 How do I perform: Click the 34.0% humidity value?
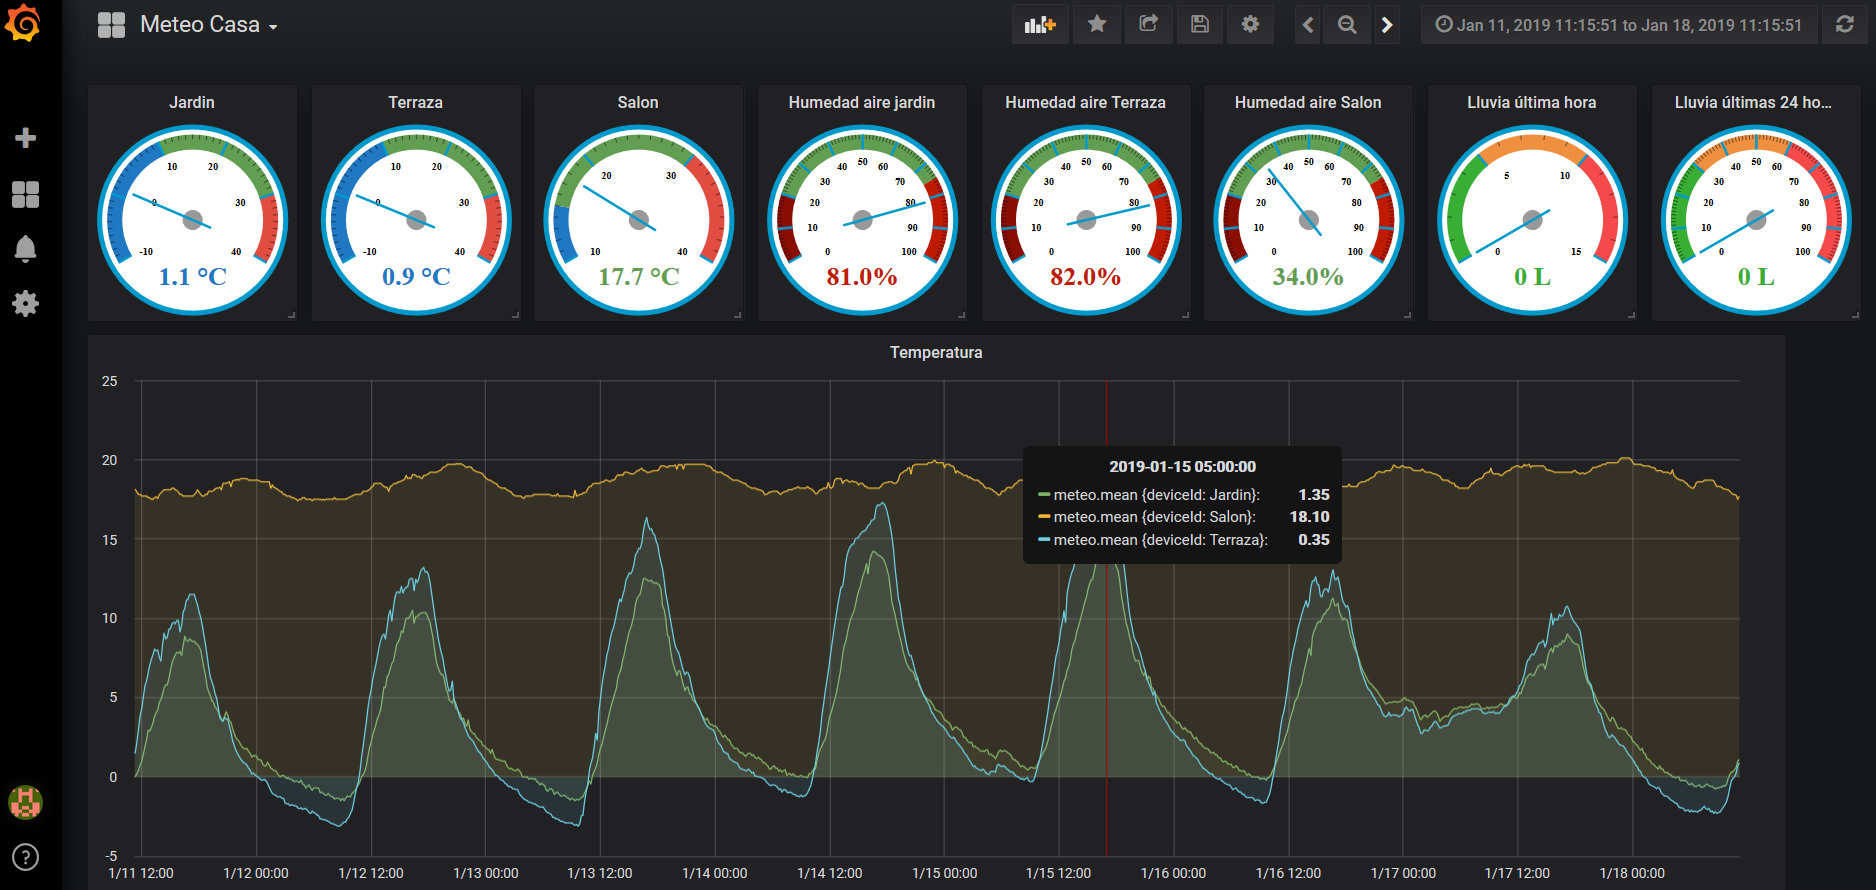[1308, 276]
